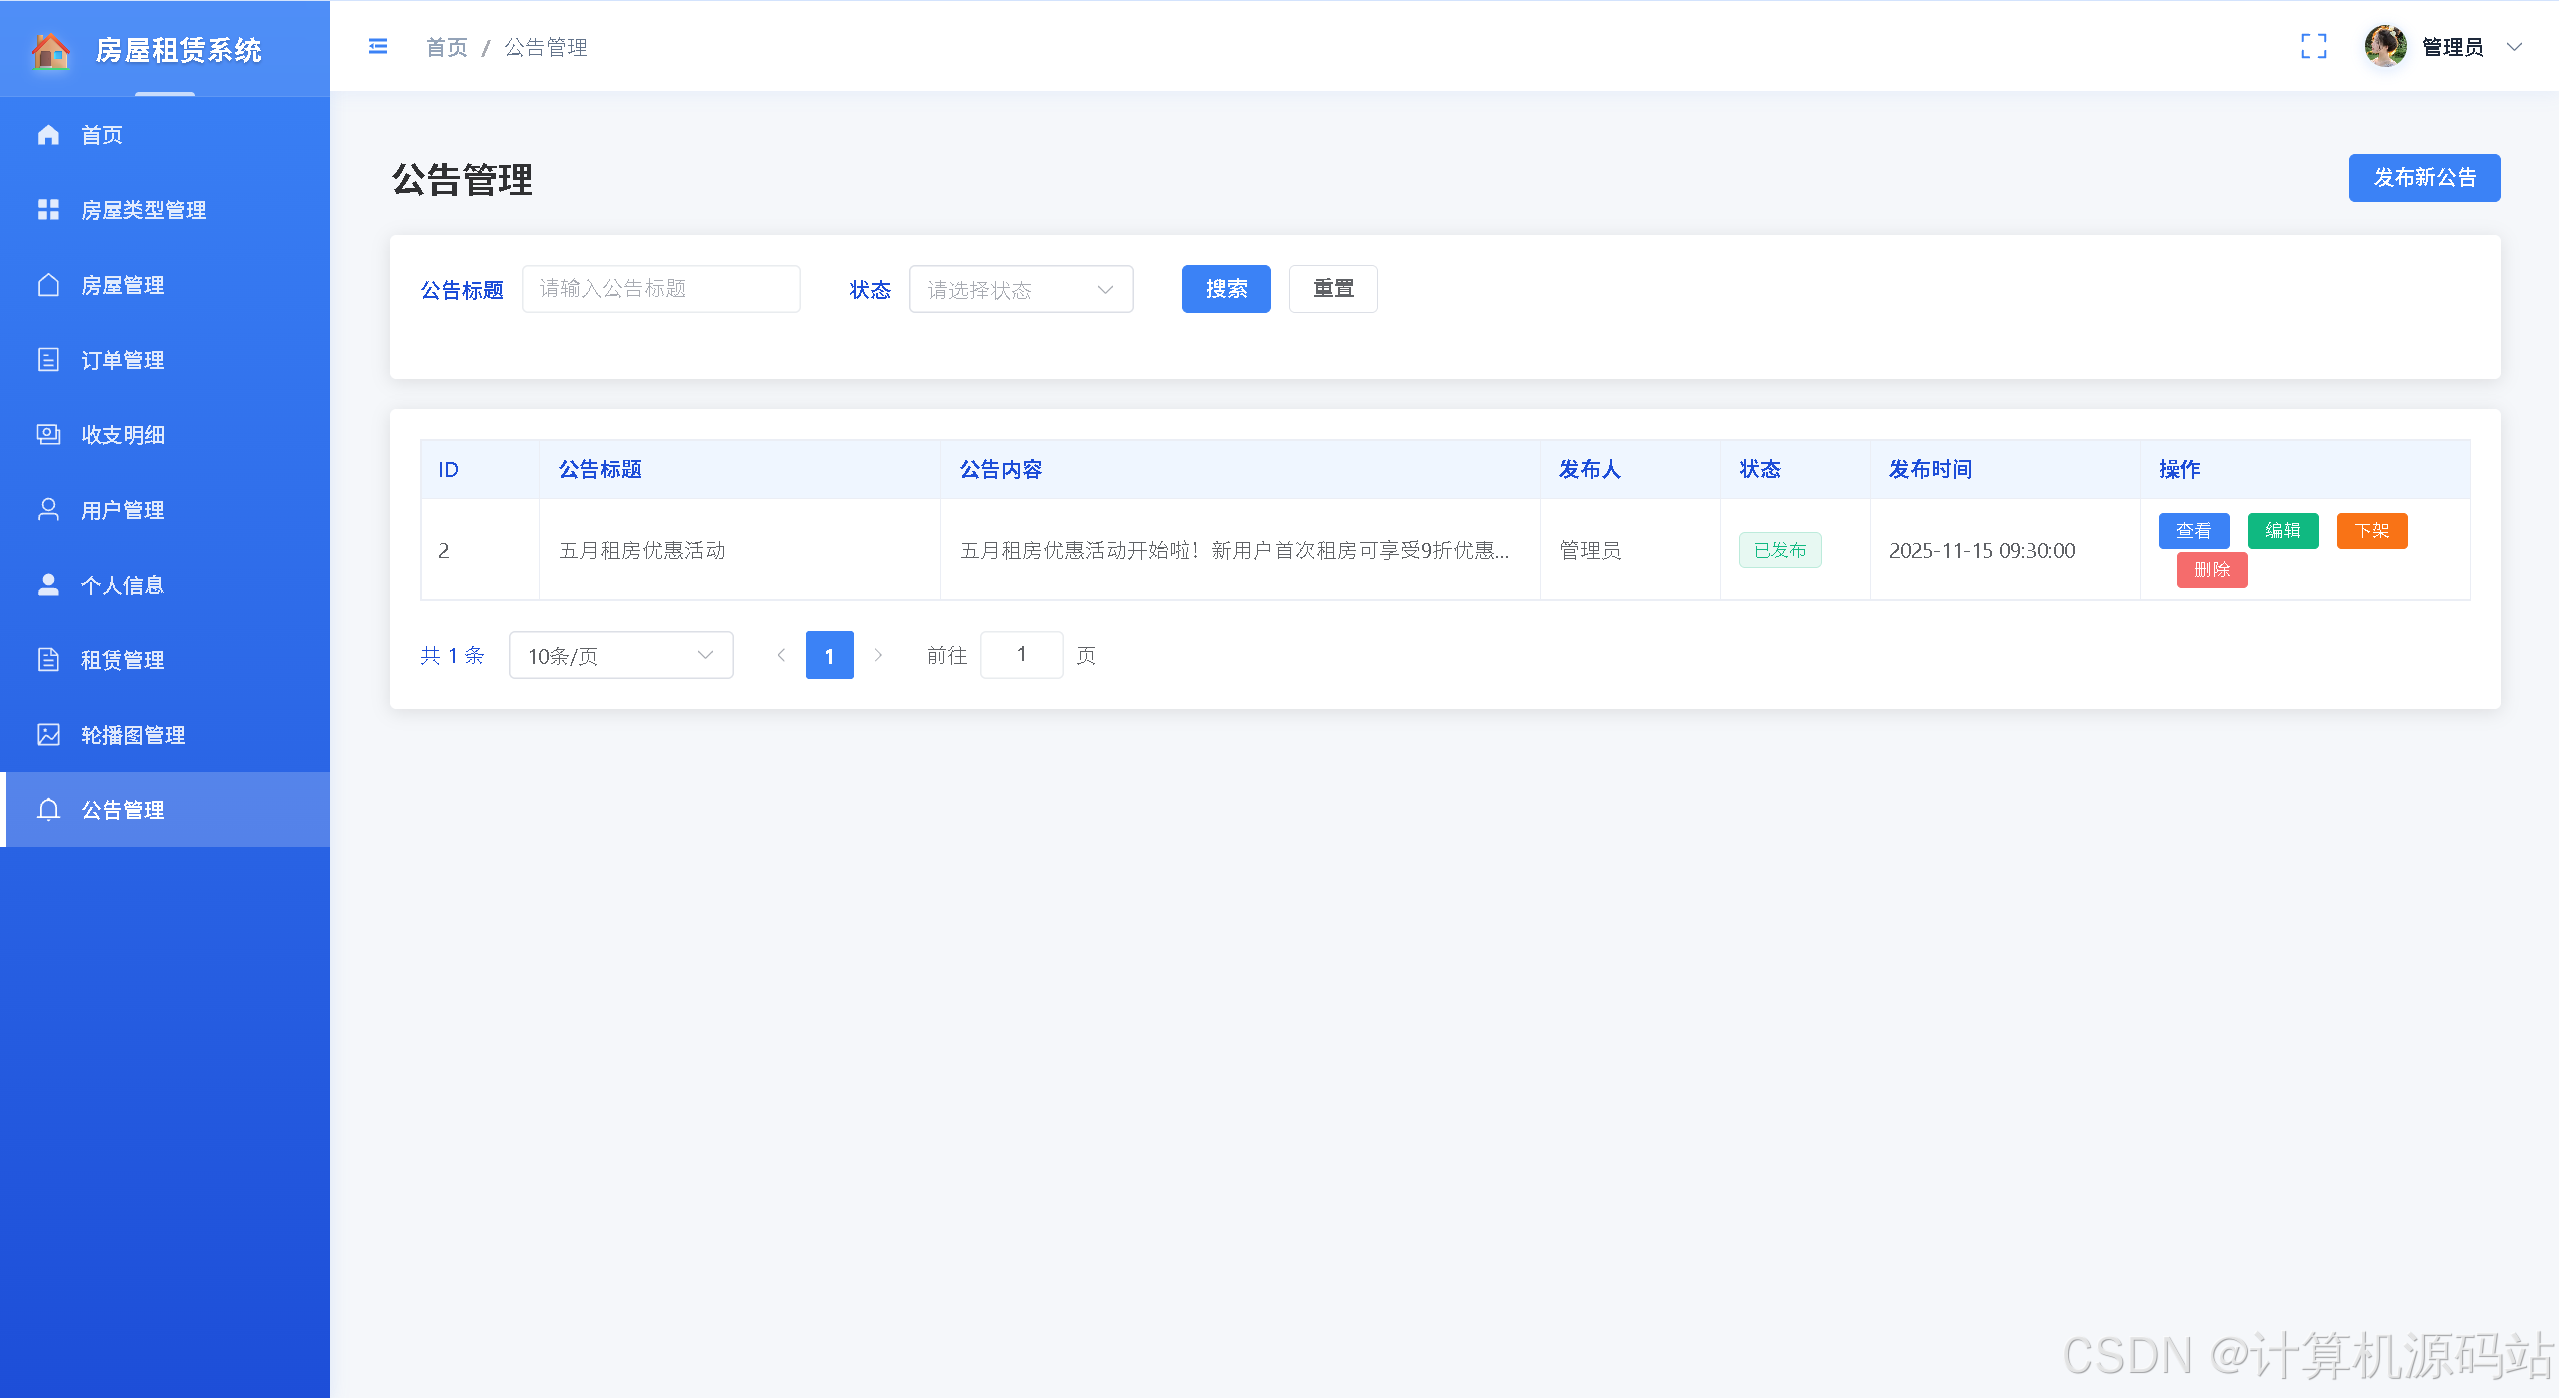This screenshot has height=1398, width=2559.
Task: Click the 收支明细 sidebar icon
Action: pyautogui.click(x=48, y=434)
